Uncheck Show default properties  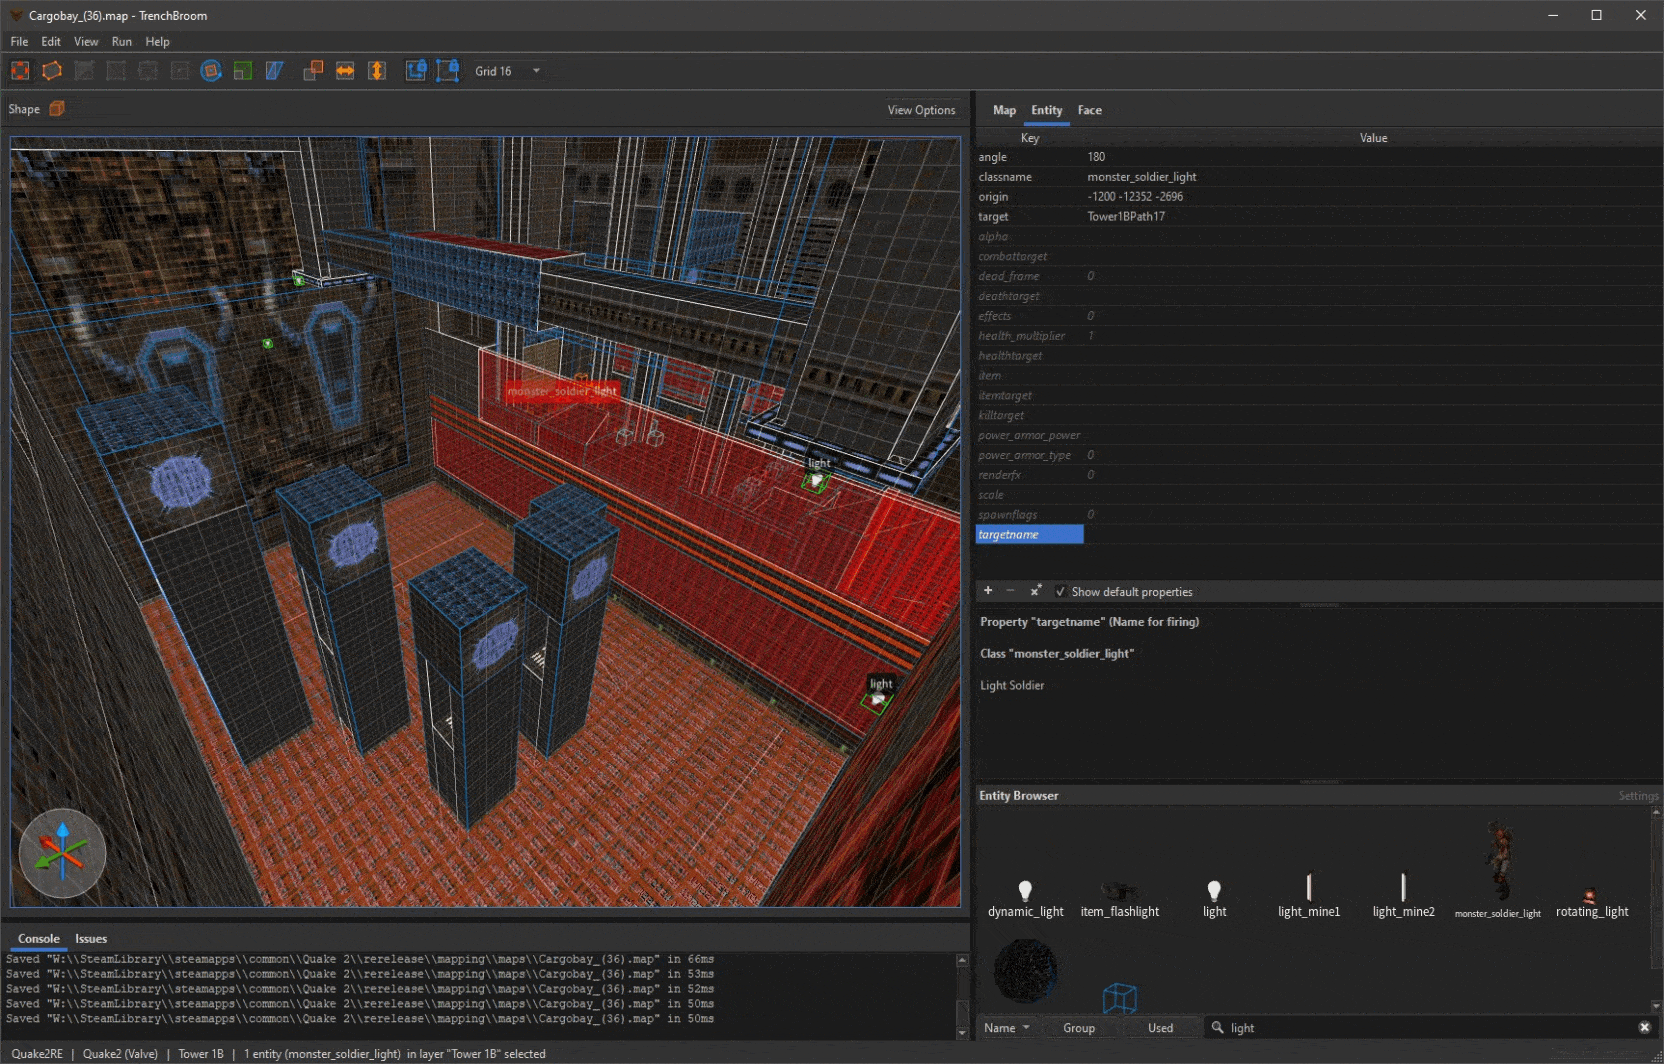click(x=1060, y=592)
